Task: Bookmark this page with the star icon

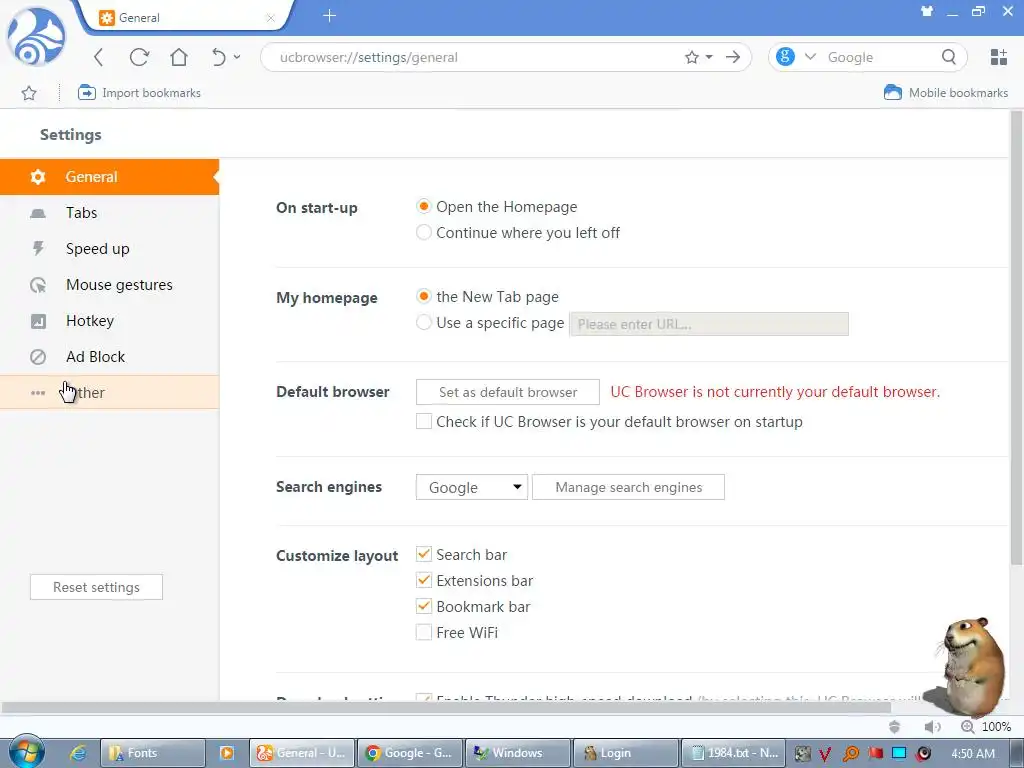Action: [x=692, y=57]
